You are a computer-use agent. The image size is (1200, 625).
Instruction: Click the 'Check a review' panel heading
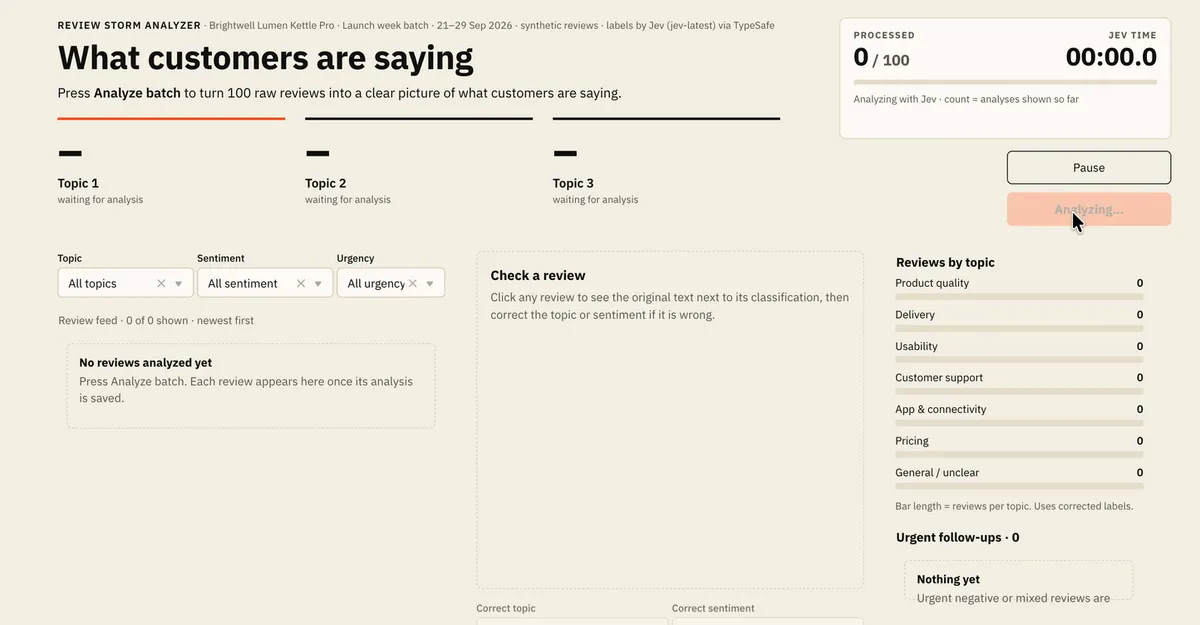coord(538,276)
